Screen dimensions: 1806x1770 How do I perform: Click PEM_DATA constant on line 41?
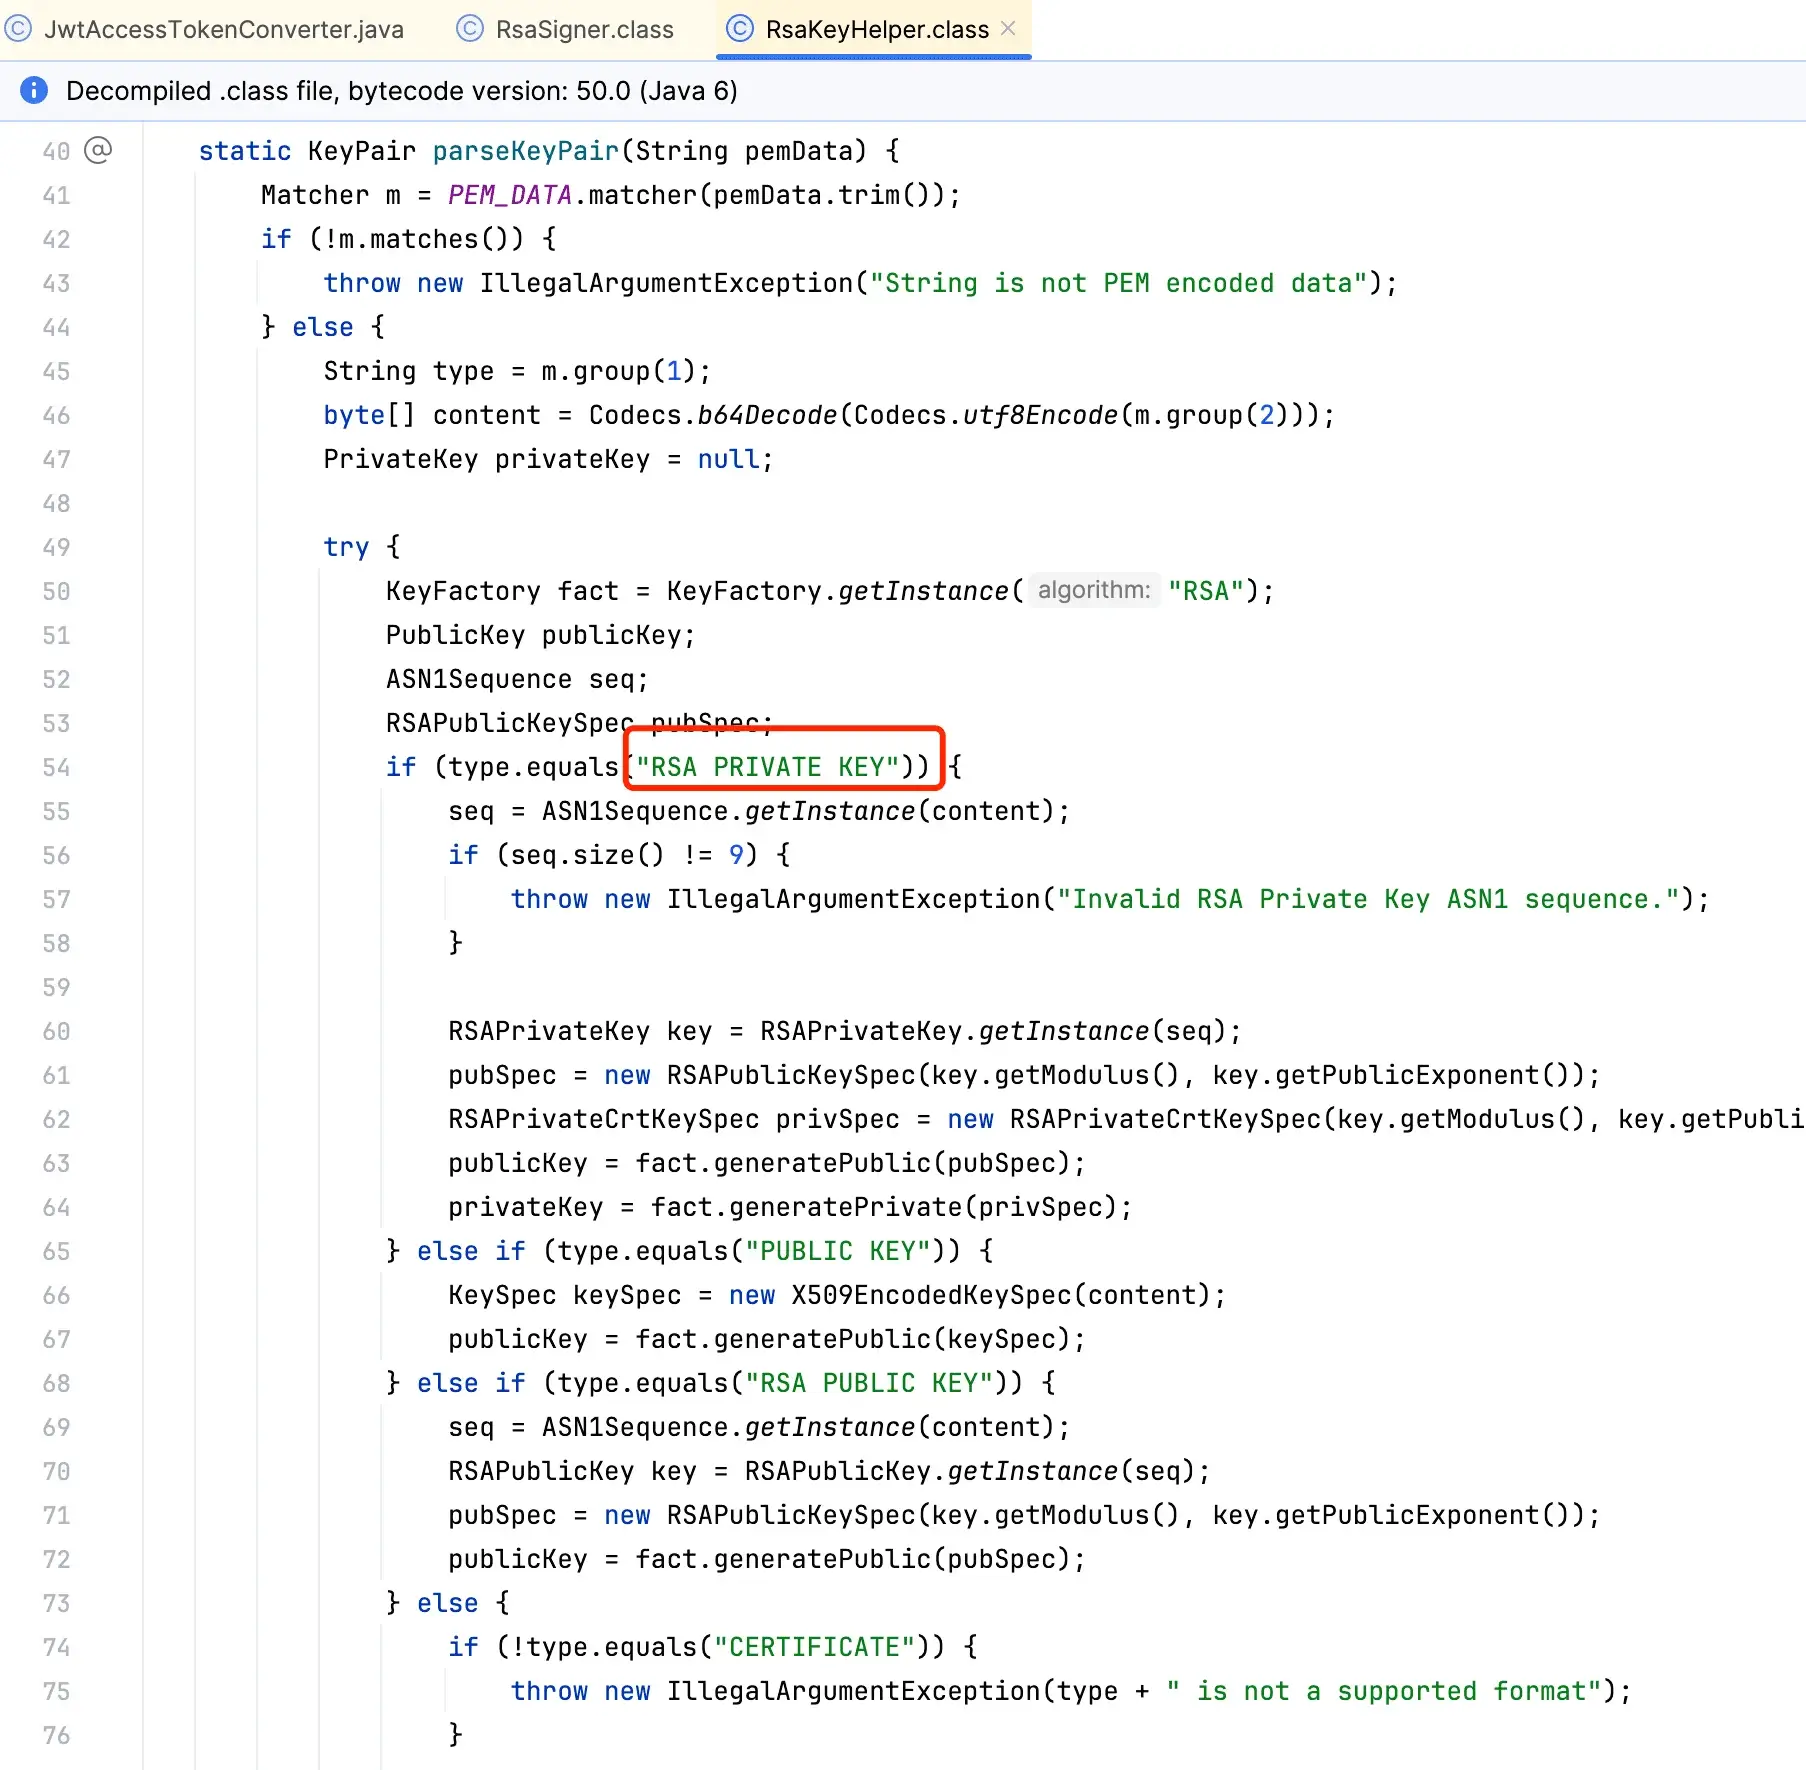(510, 195)
